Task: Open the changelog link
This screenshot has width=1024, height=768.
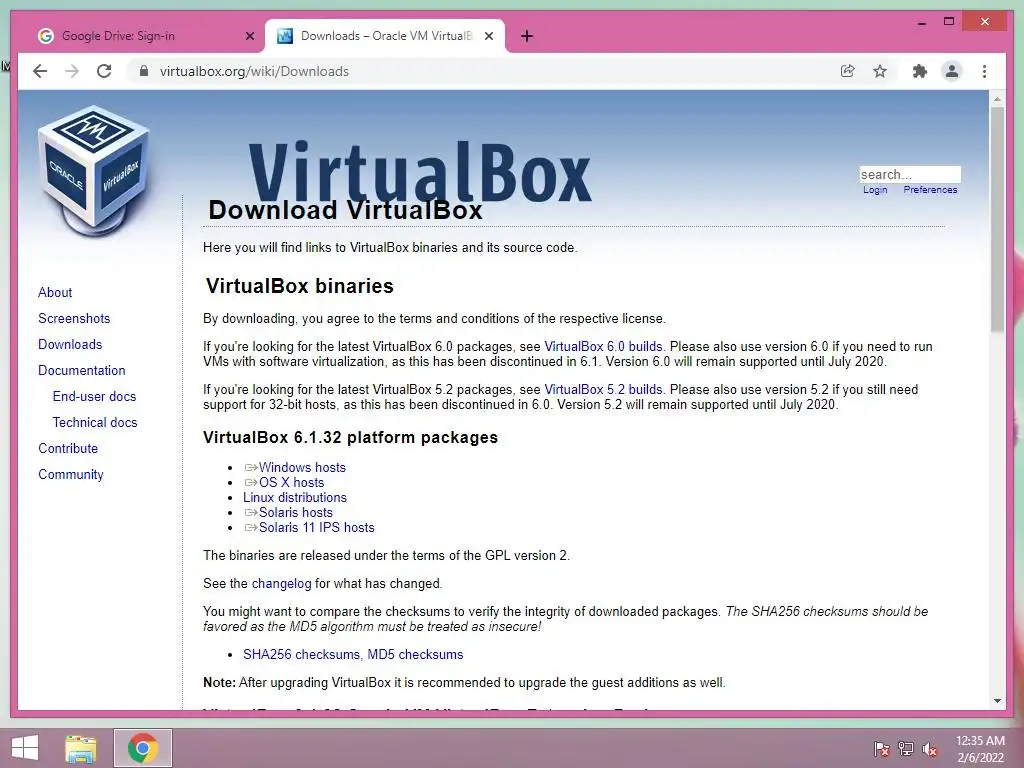Action: 281,584
